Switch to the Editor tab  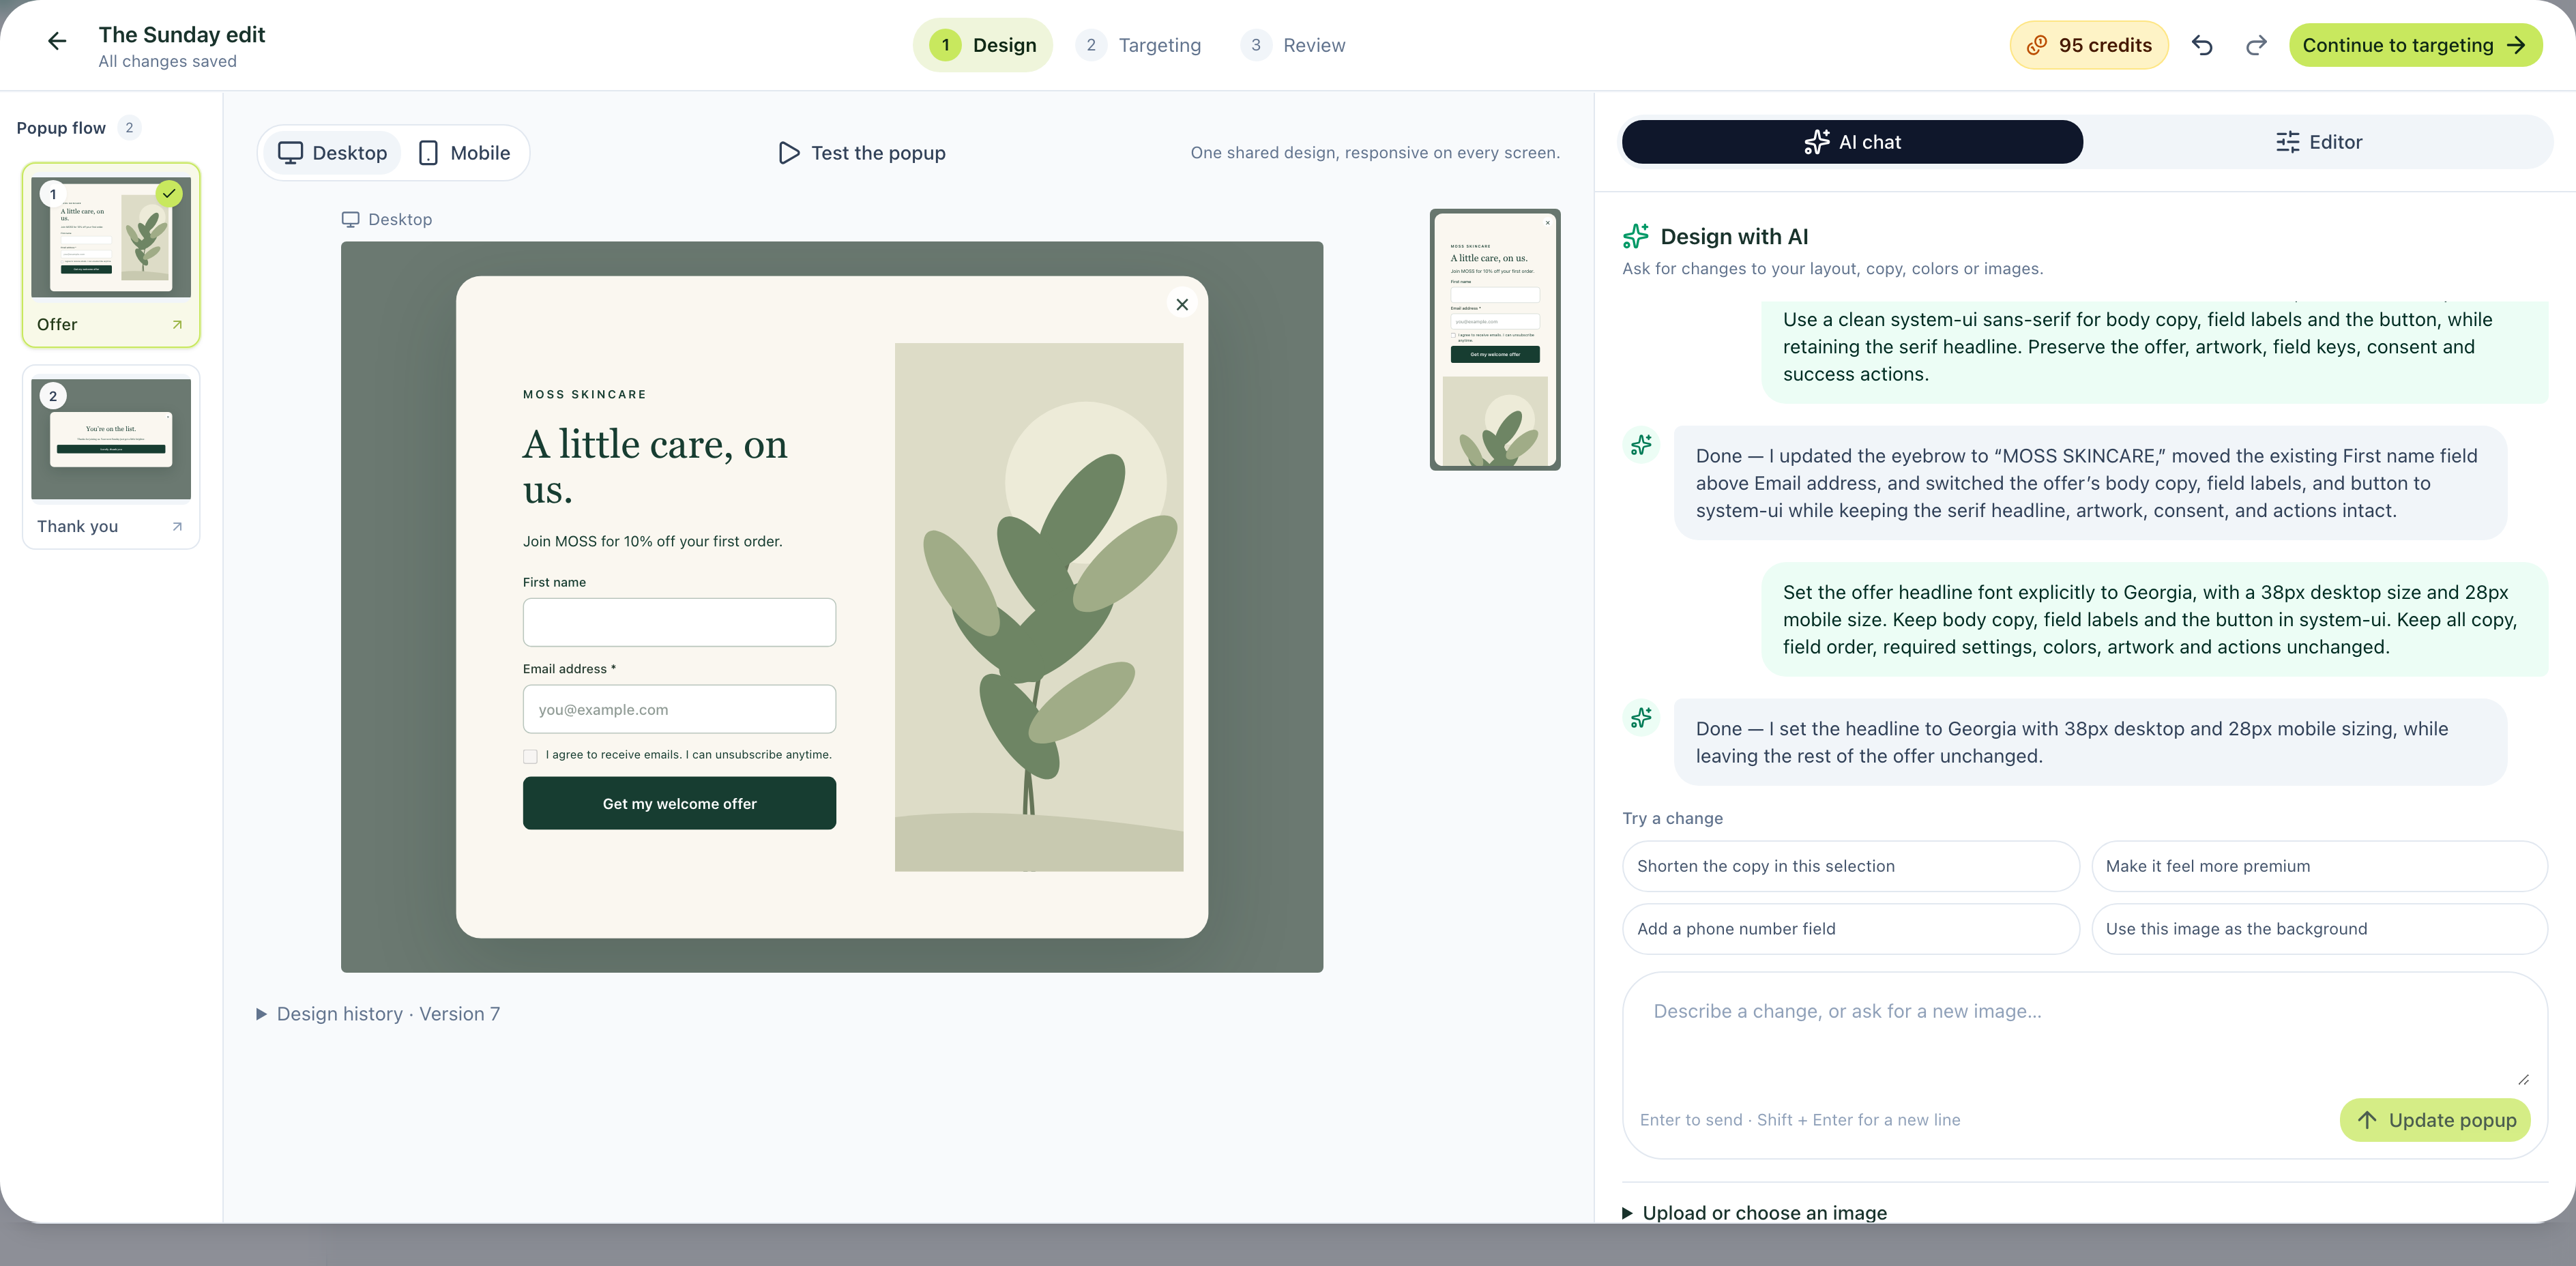tap(2318, 142)
